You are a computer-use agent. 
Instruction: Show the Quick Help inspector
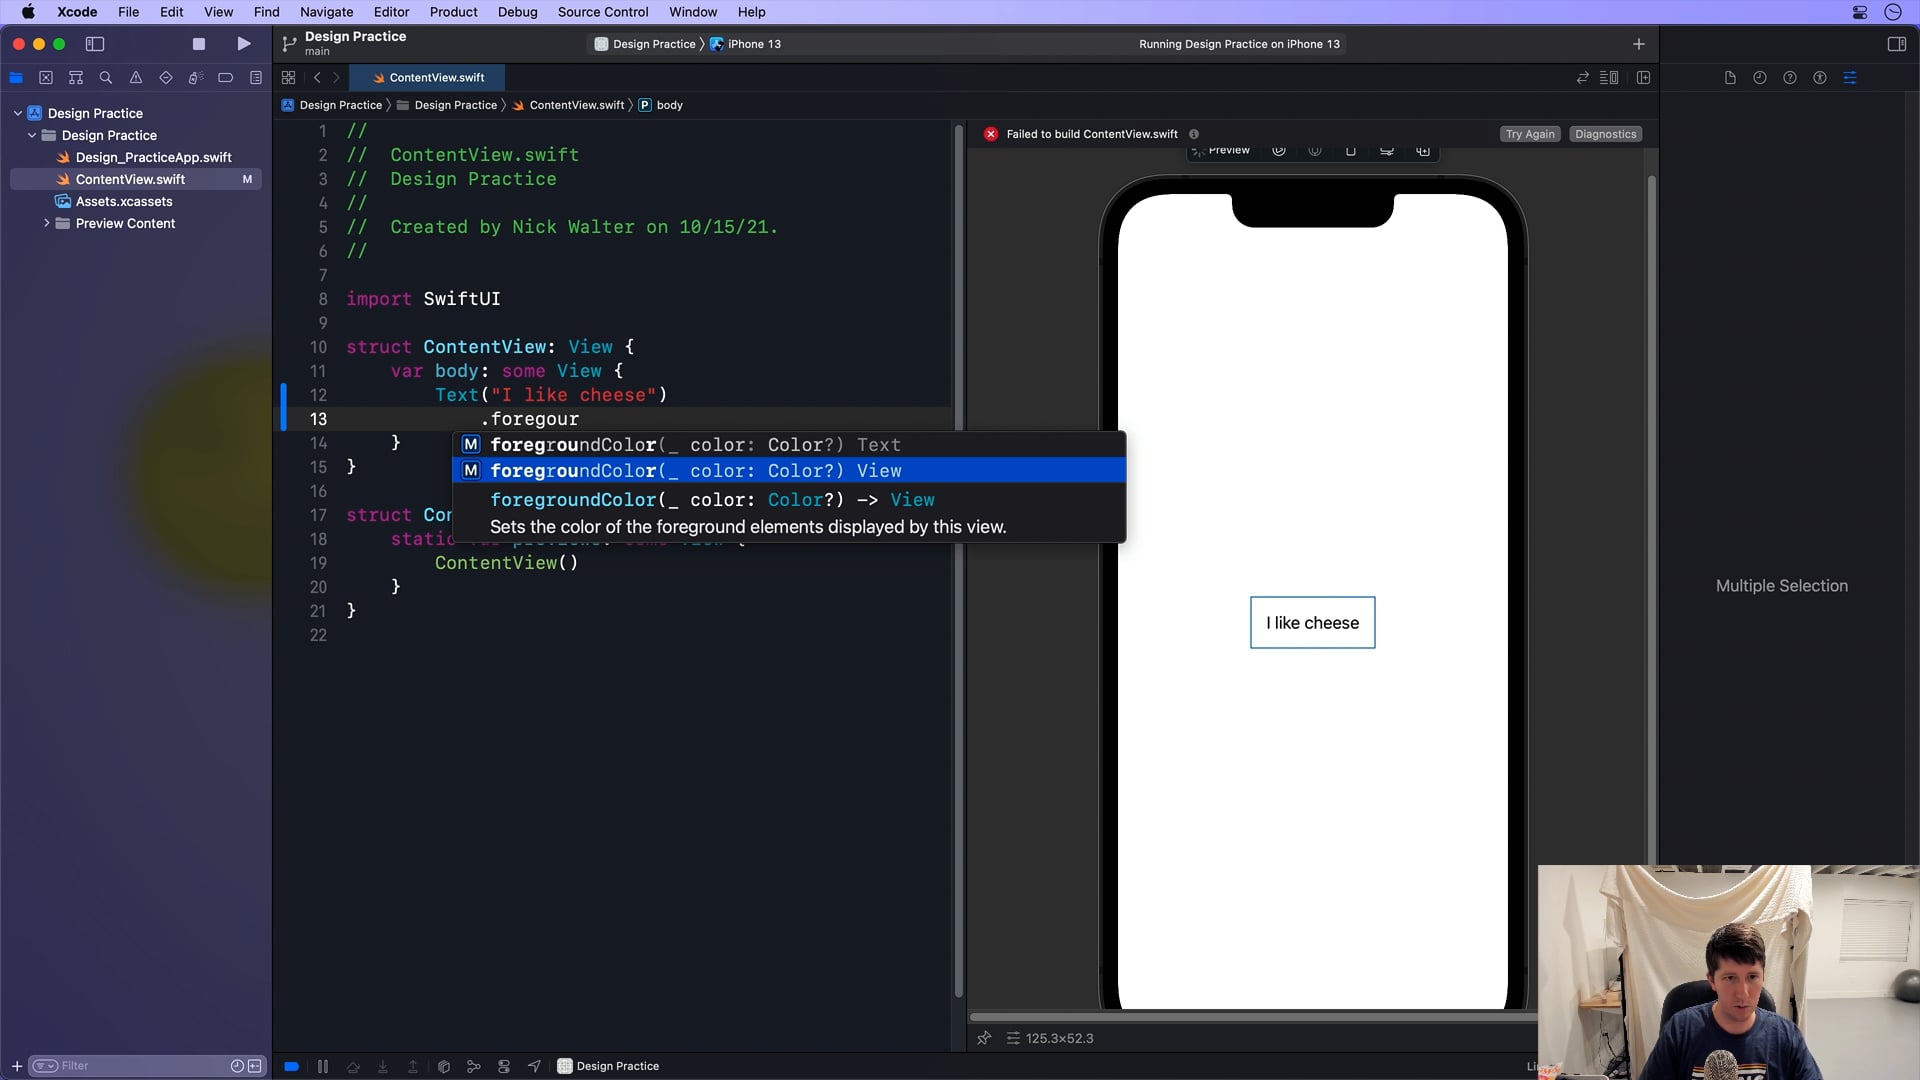1790,78
